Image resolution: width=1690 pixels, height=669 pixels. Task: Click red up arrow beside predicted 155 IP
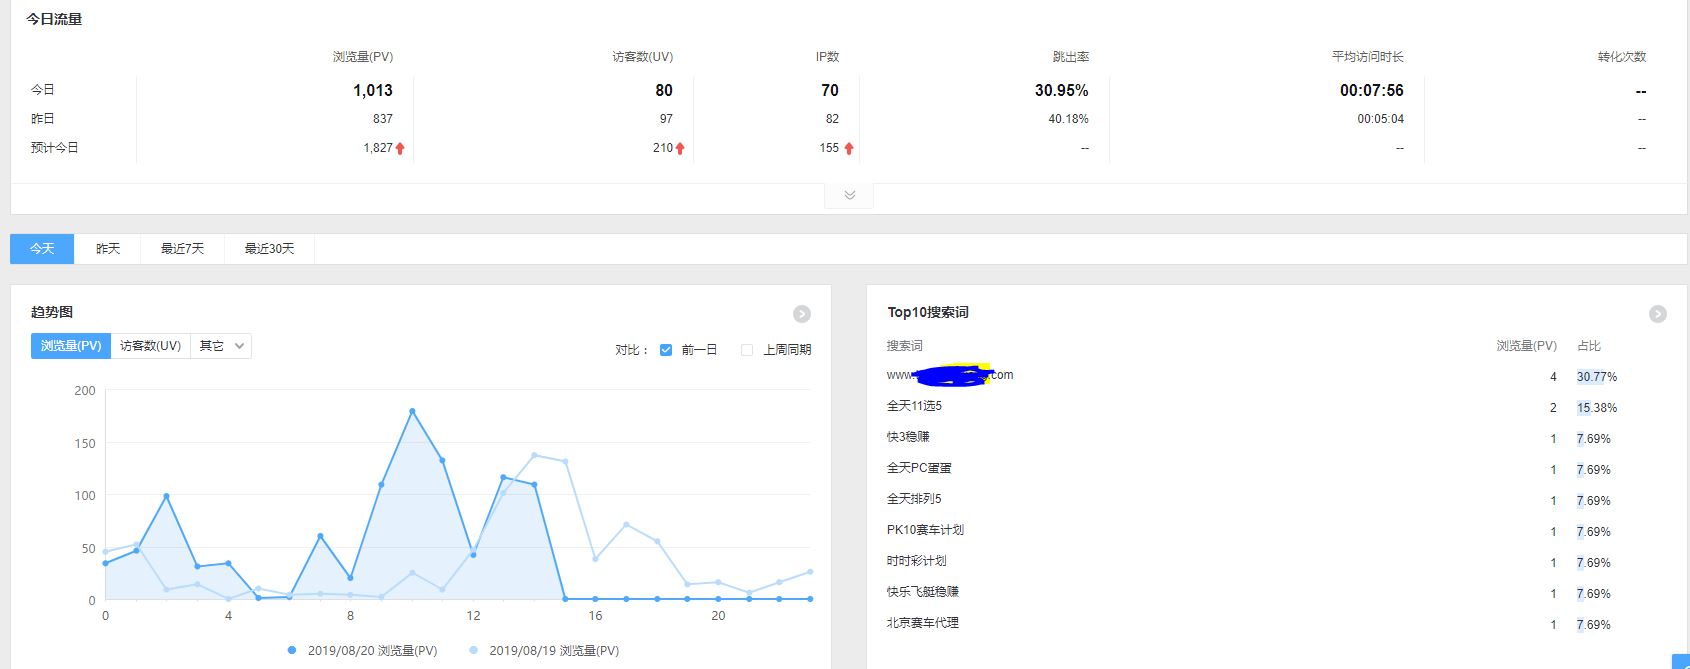[849, 148]
